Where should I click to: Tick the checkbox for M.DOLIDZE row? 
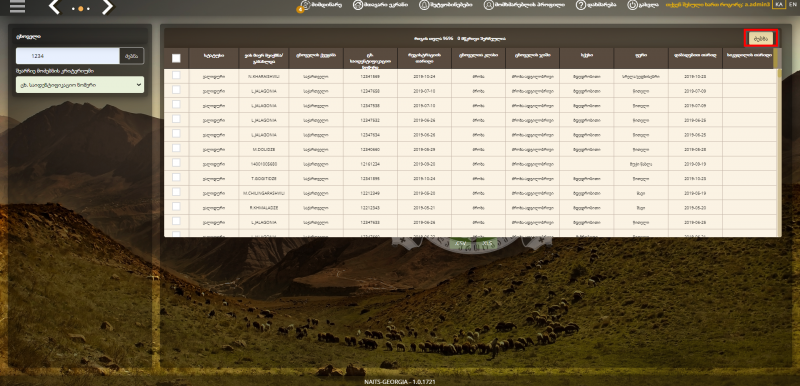point(176,148)
